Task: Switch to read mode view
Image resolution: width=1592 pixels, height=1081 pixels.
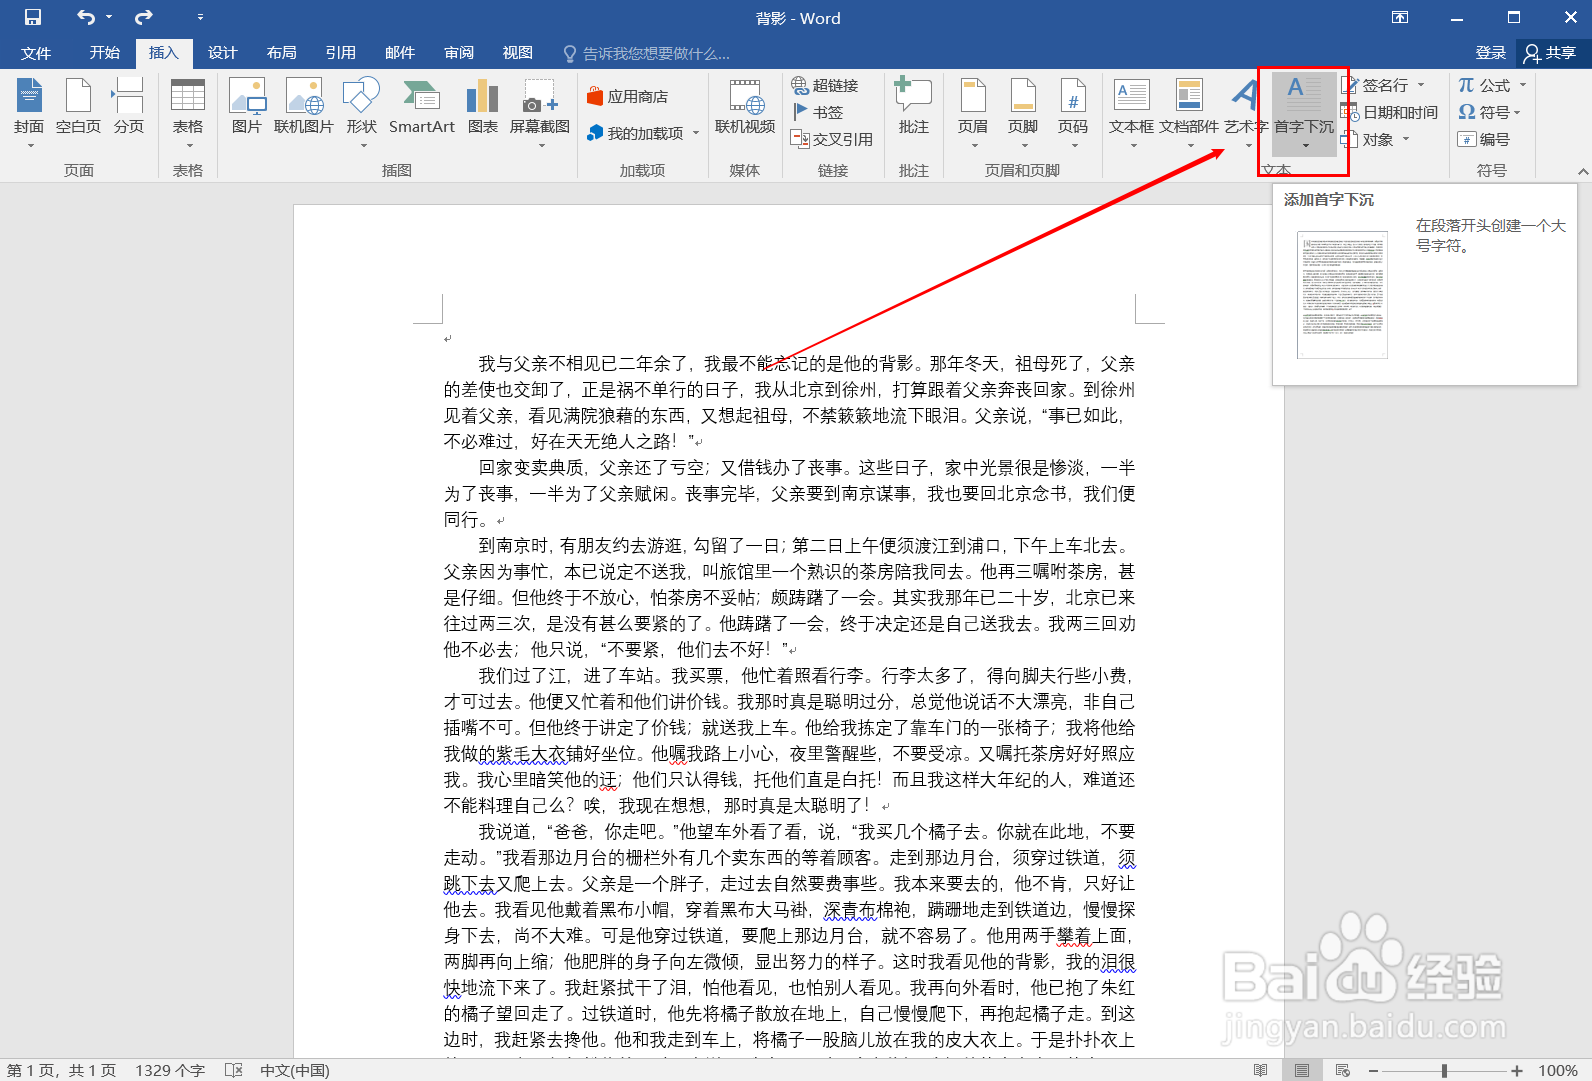Action: (x=1260, y=1070)
